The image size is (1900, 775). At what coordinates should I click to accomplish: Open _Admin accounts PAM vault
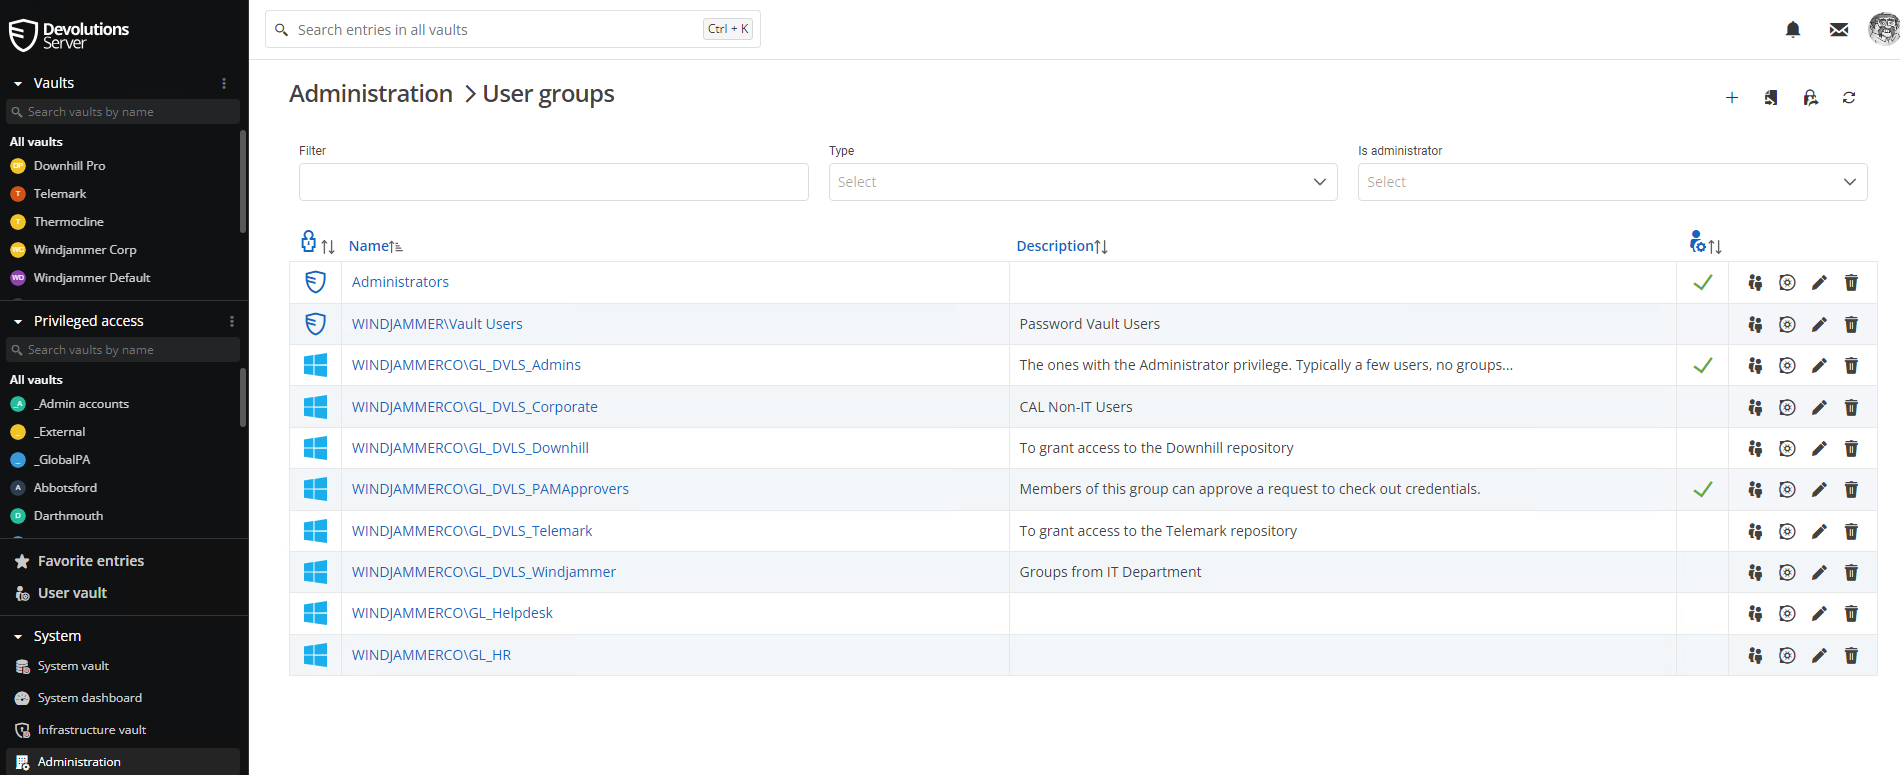[81, 404]
